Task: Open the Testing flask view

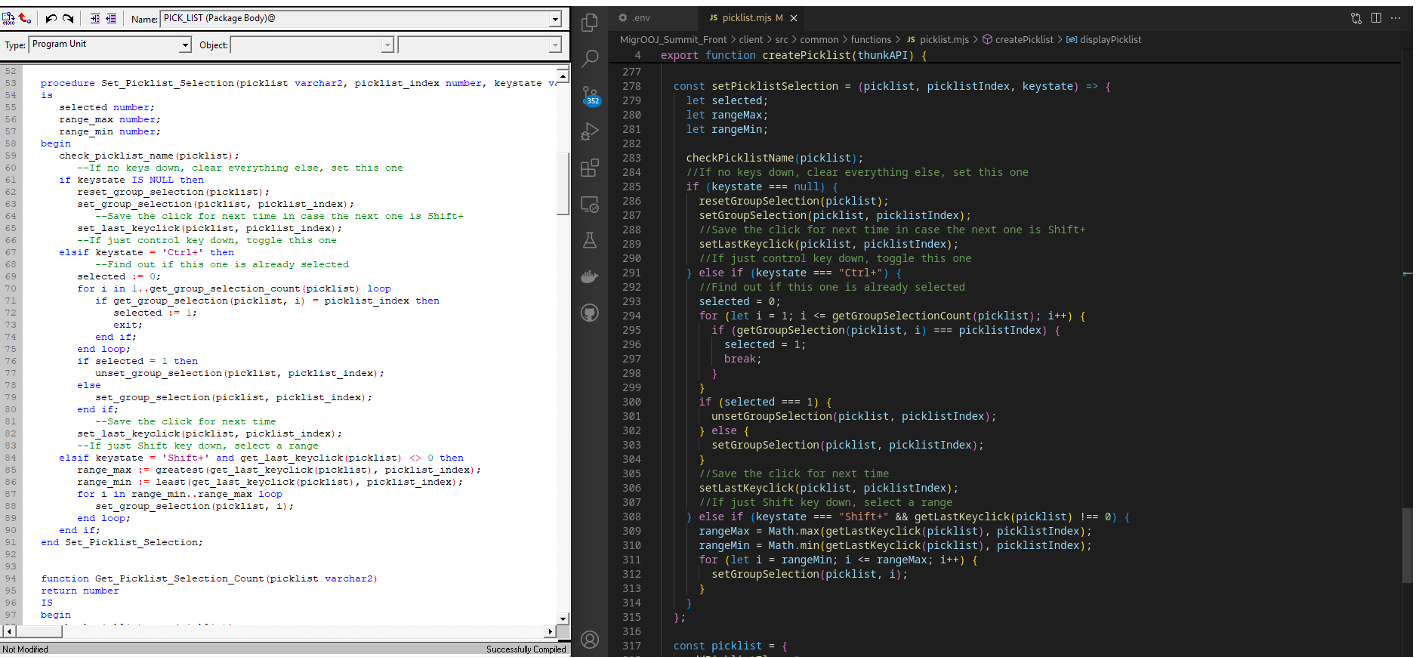Action: pos(590,240)
